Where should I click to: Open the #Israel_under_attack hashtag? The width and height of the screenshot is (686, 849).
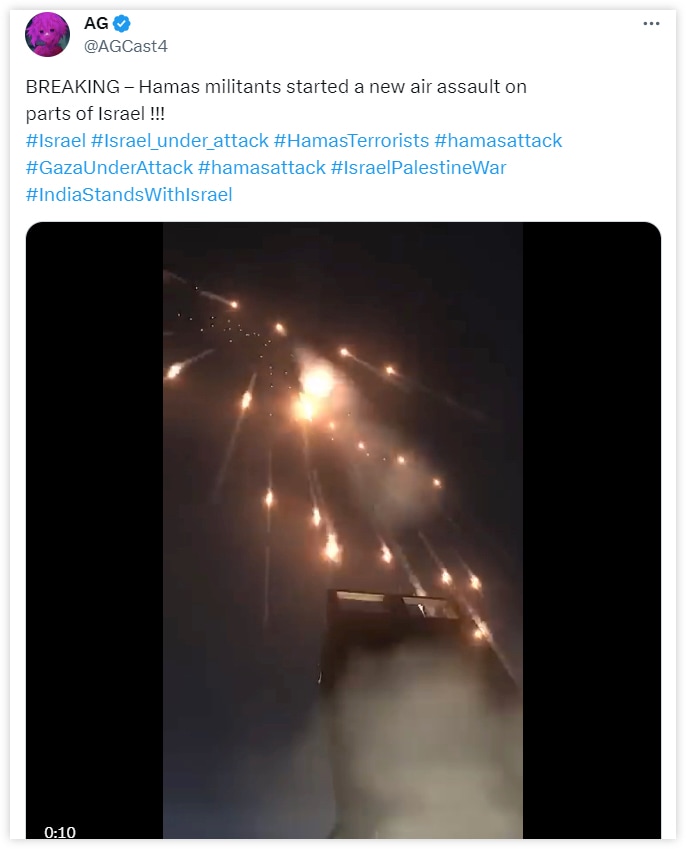tap(180, 141)
